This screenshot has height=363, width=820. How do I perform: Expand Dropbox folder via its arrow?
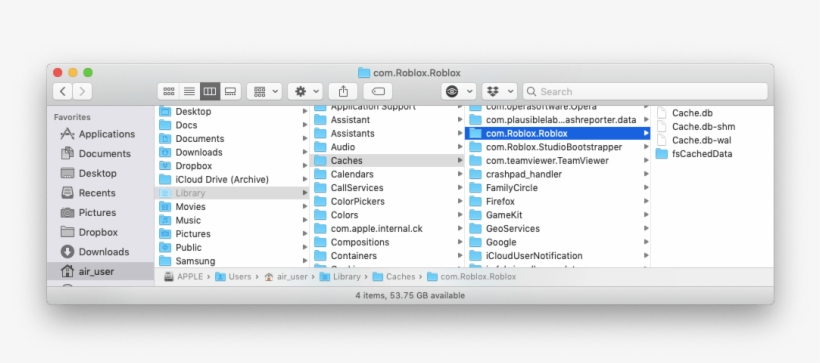coord(305,166)
